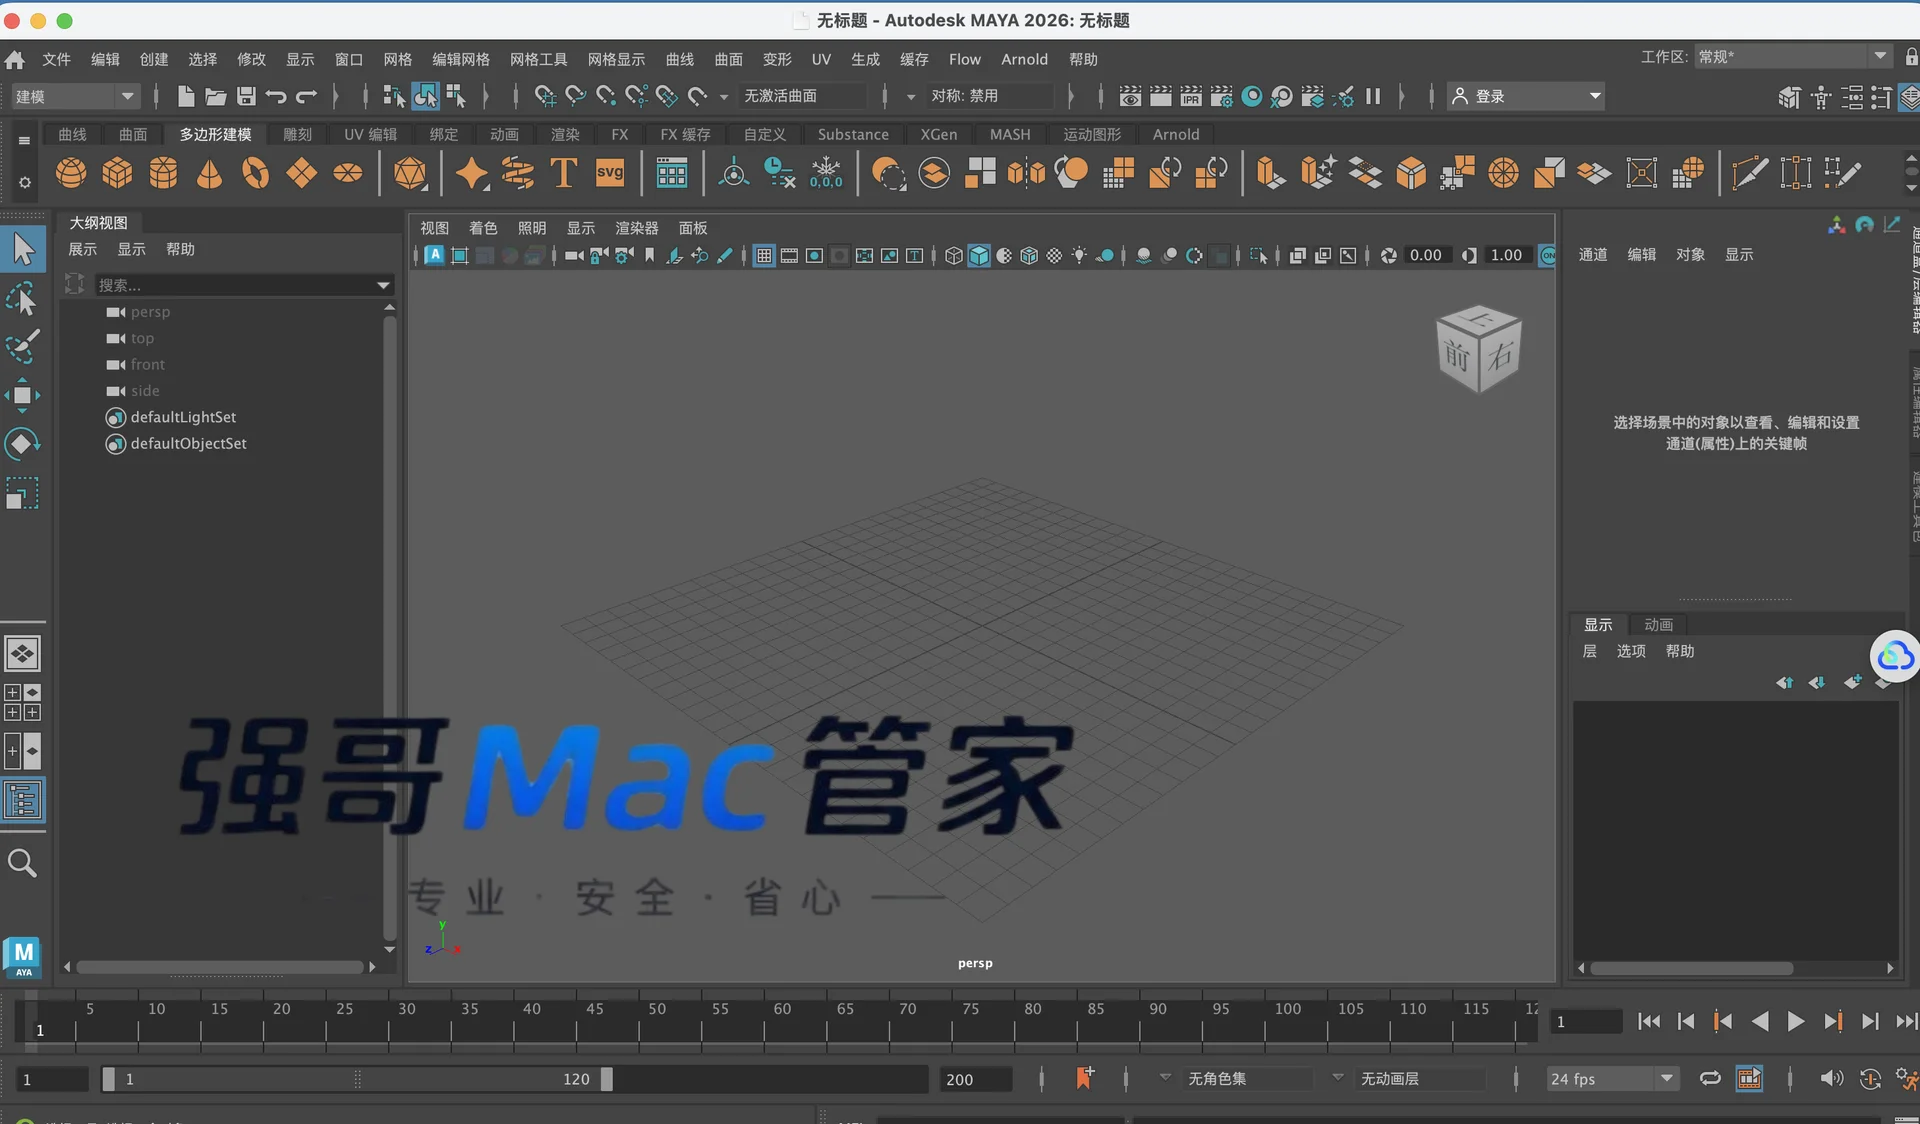Click the Save scene icon
This screenshot has height=1124, width=1920.
(246, 96)
